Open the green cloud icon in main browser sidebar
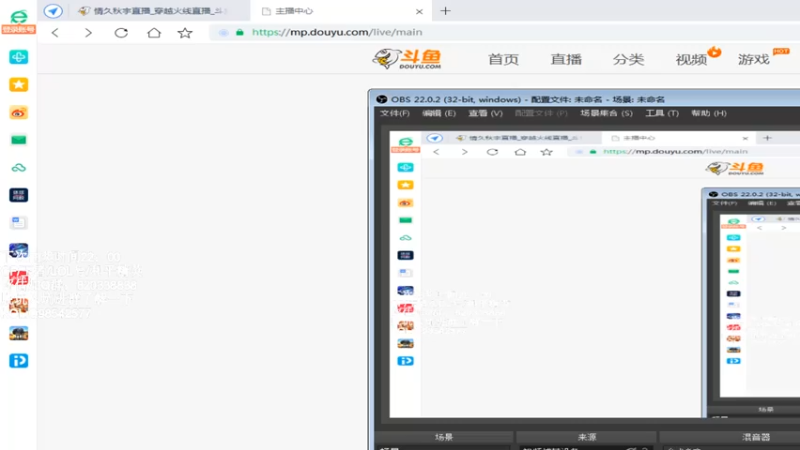800x450 pixels. tap(18, 167)
